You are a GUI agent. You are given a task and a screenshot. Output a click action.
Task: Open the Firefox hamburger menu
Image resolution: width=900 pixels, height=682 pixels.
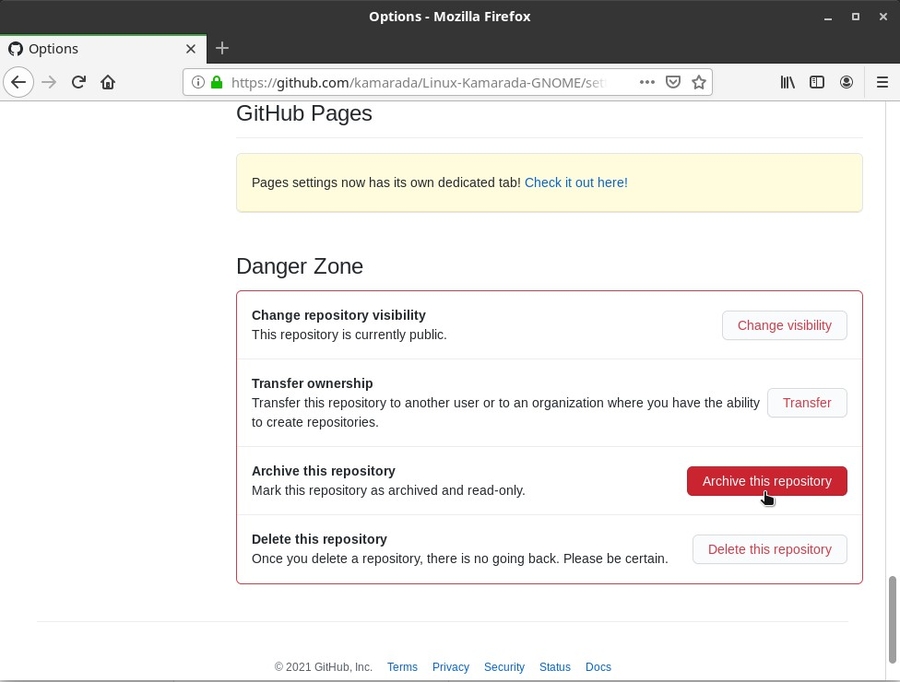[x=882, y=83]
